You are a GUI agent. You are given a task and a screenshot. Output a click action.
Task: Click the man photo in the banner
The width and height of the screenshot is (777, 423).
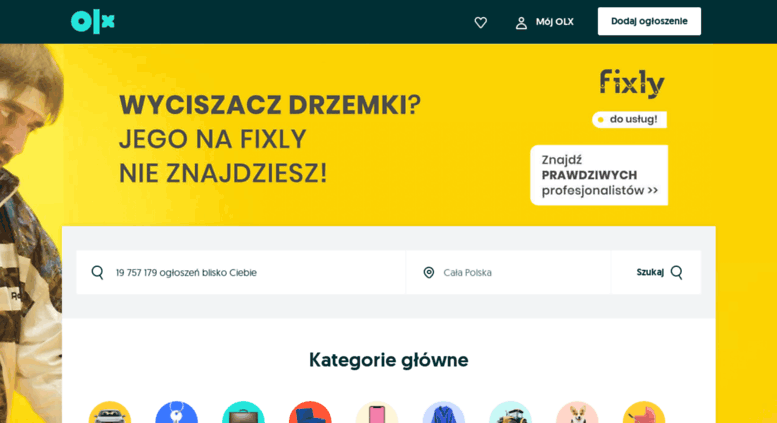[x=31, y=233]
